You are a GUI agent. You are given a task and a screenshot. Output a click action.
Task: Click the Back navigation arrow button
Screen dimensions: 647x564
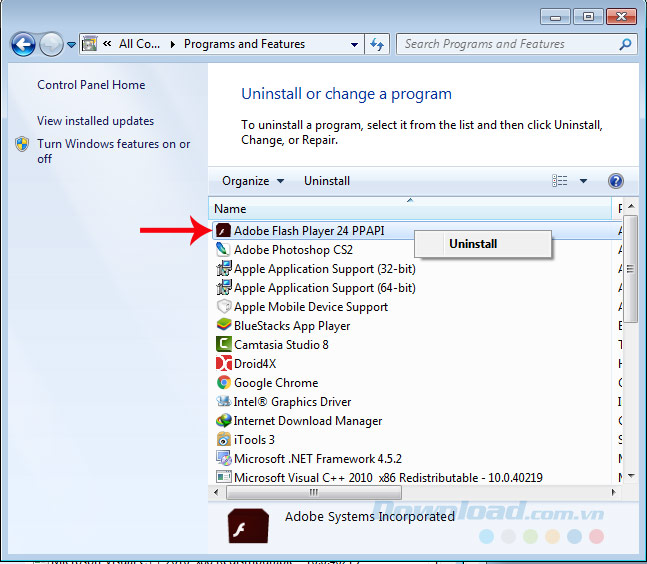click(x=23, y=44)
